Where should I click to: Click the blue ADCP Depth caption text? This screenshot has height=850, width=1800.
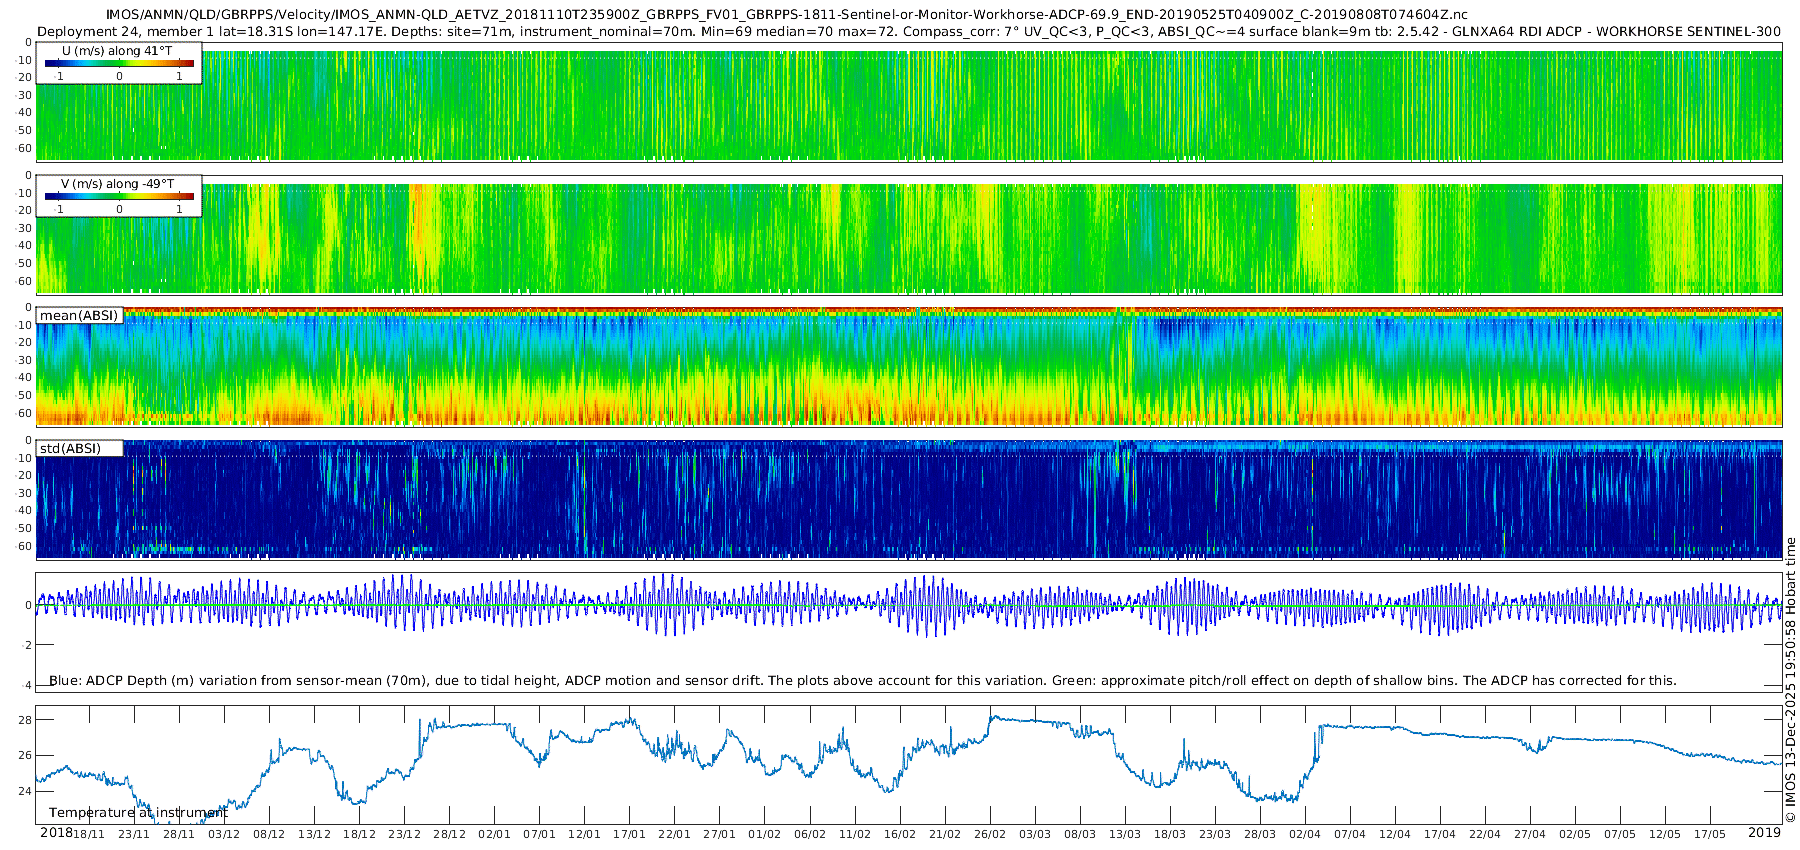tap(862, 681)
